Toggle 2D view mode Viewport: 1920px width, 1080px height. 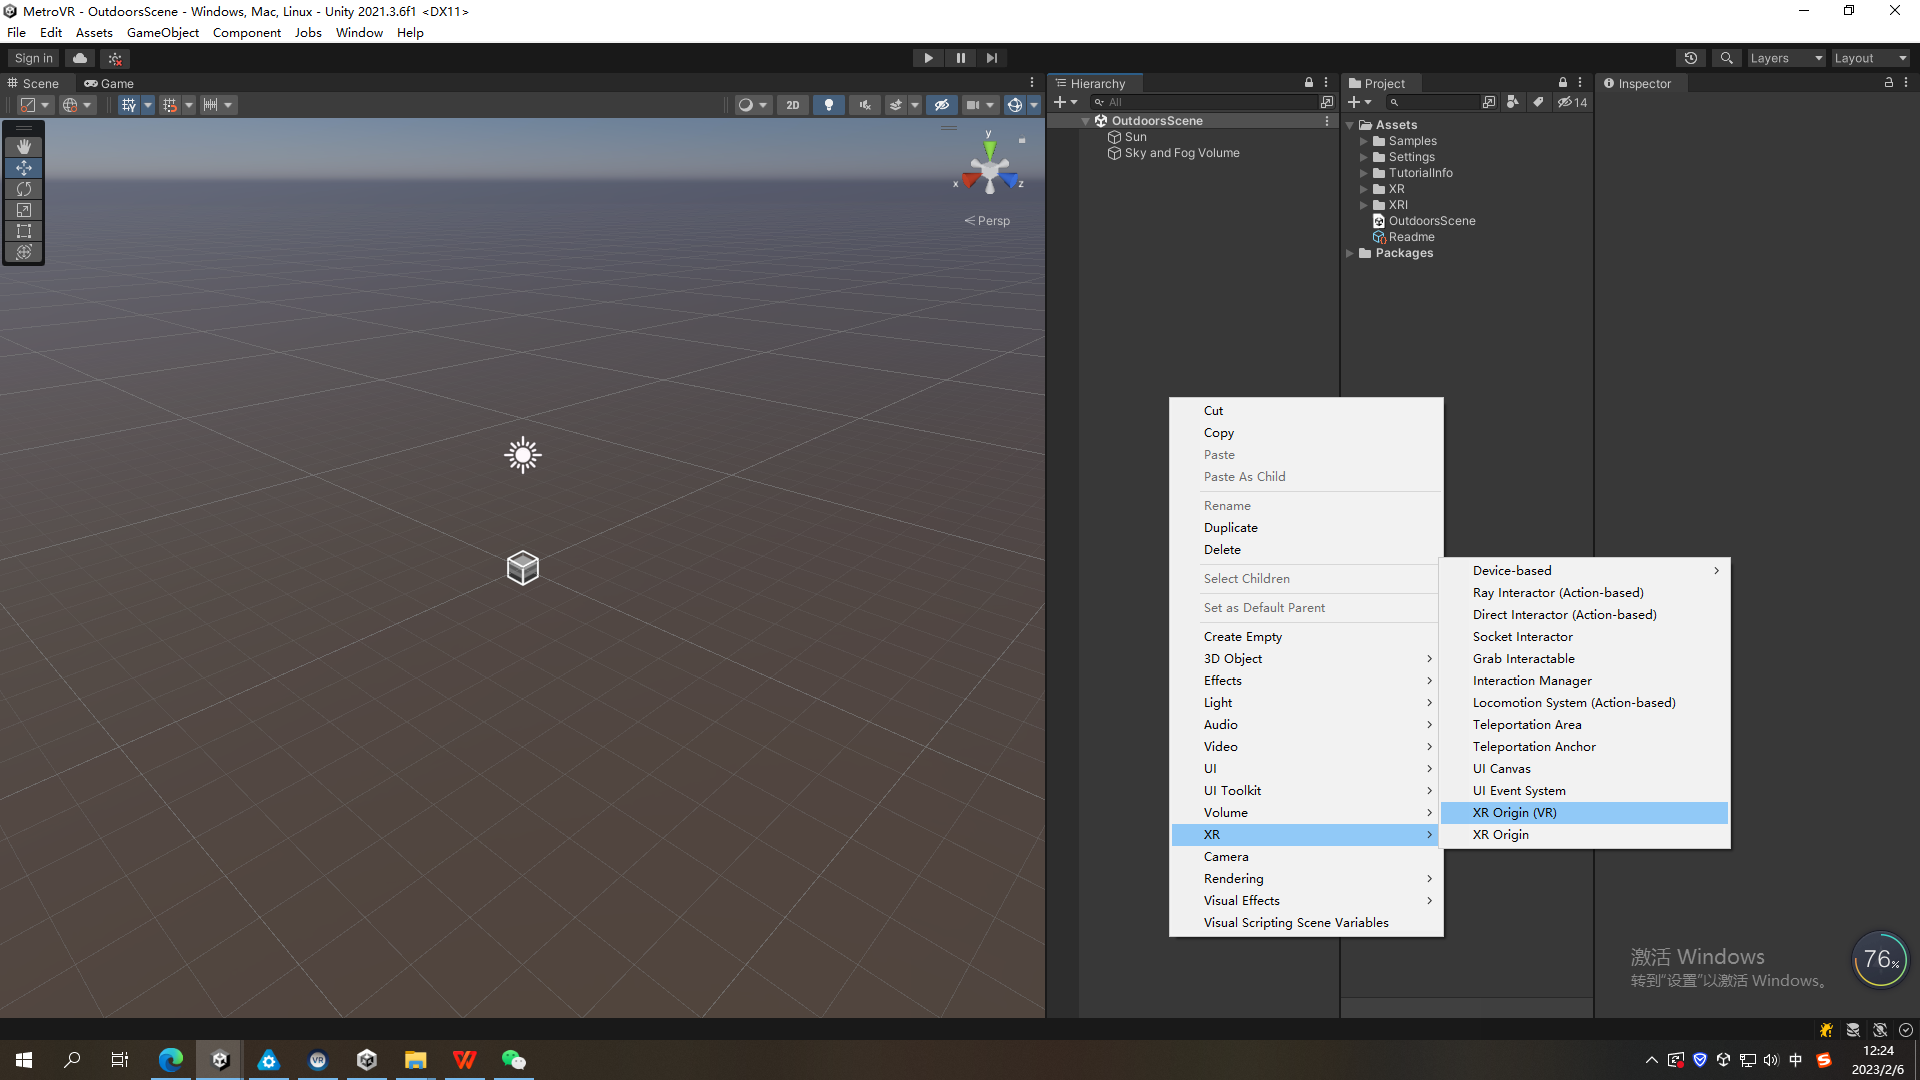tap(792, 105)
